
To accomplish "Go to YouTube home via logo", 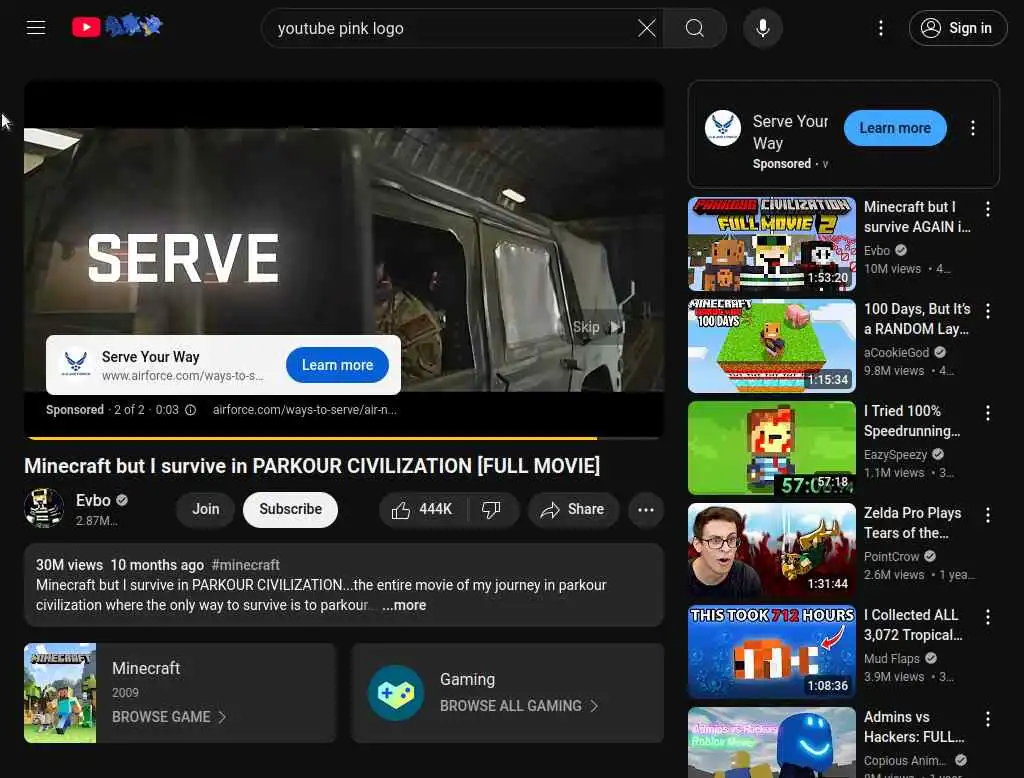I will [x=118, y=27].
